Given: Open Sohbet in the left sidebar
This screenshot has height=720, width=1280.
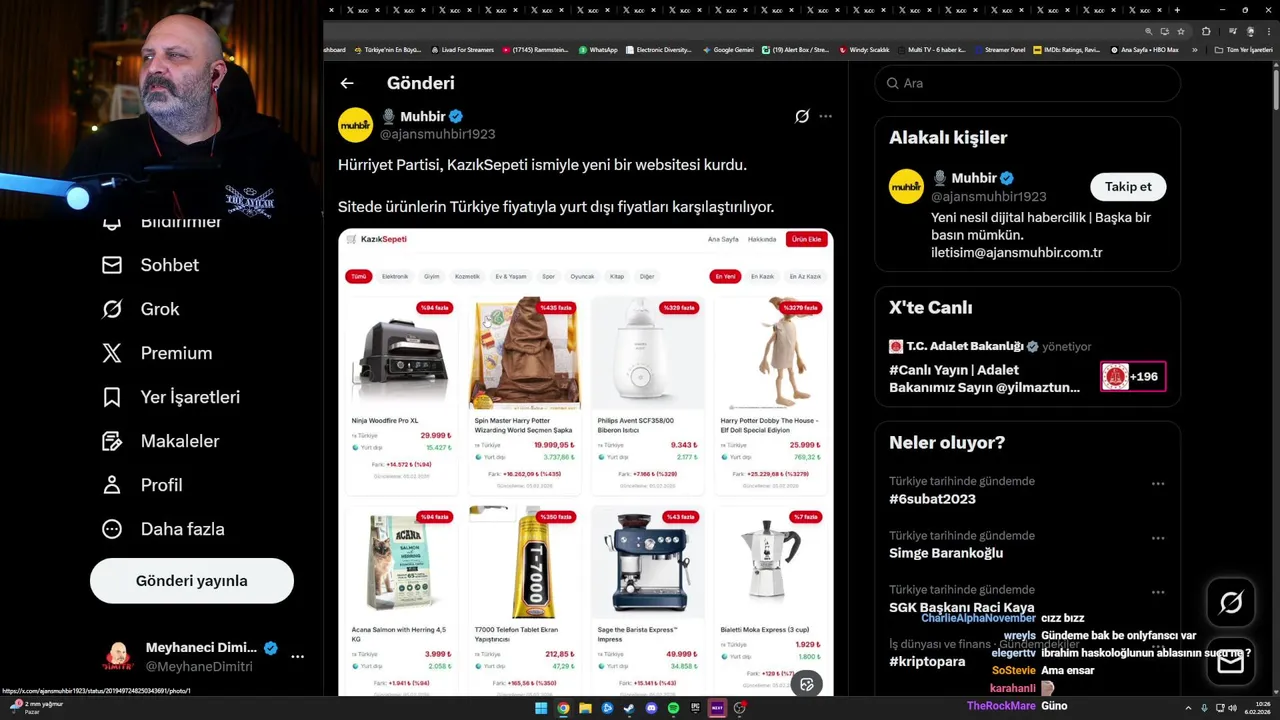Looking at the screenshot, I should [x=151, y=265].
